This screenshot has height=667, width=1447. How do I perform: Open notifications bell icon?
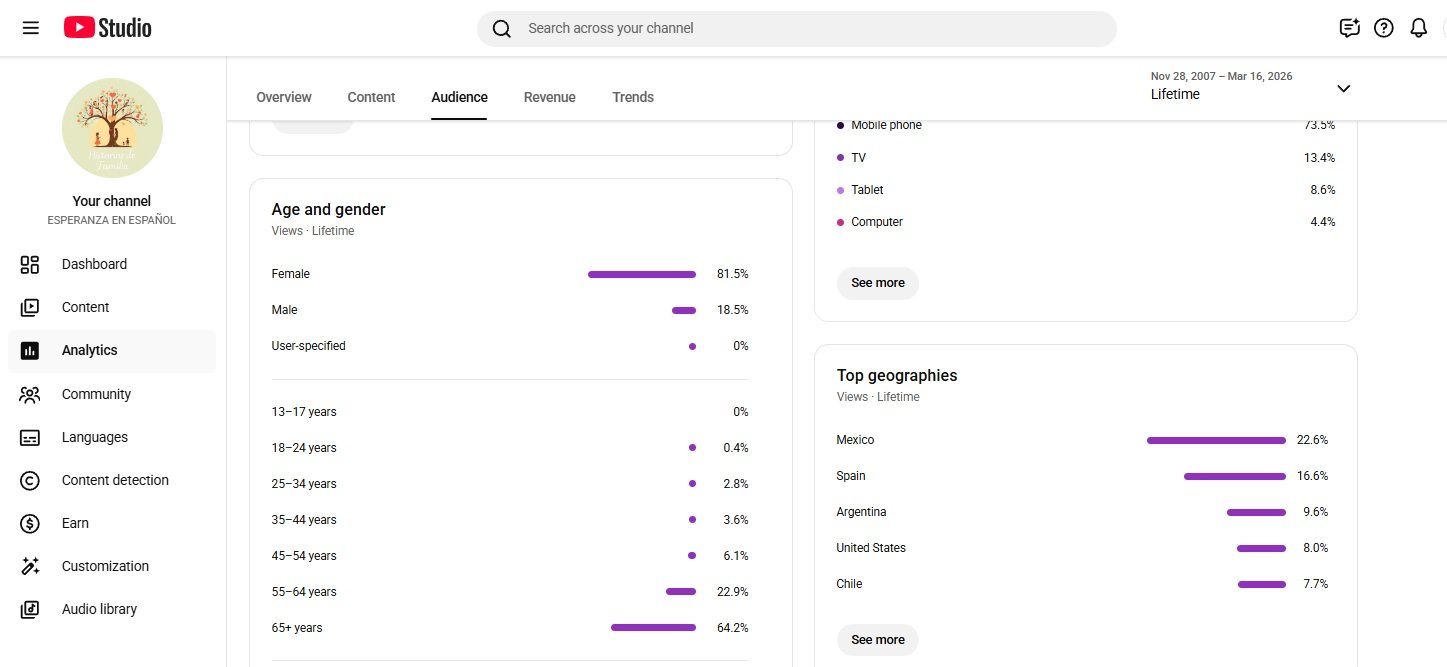pos(1418,28)
